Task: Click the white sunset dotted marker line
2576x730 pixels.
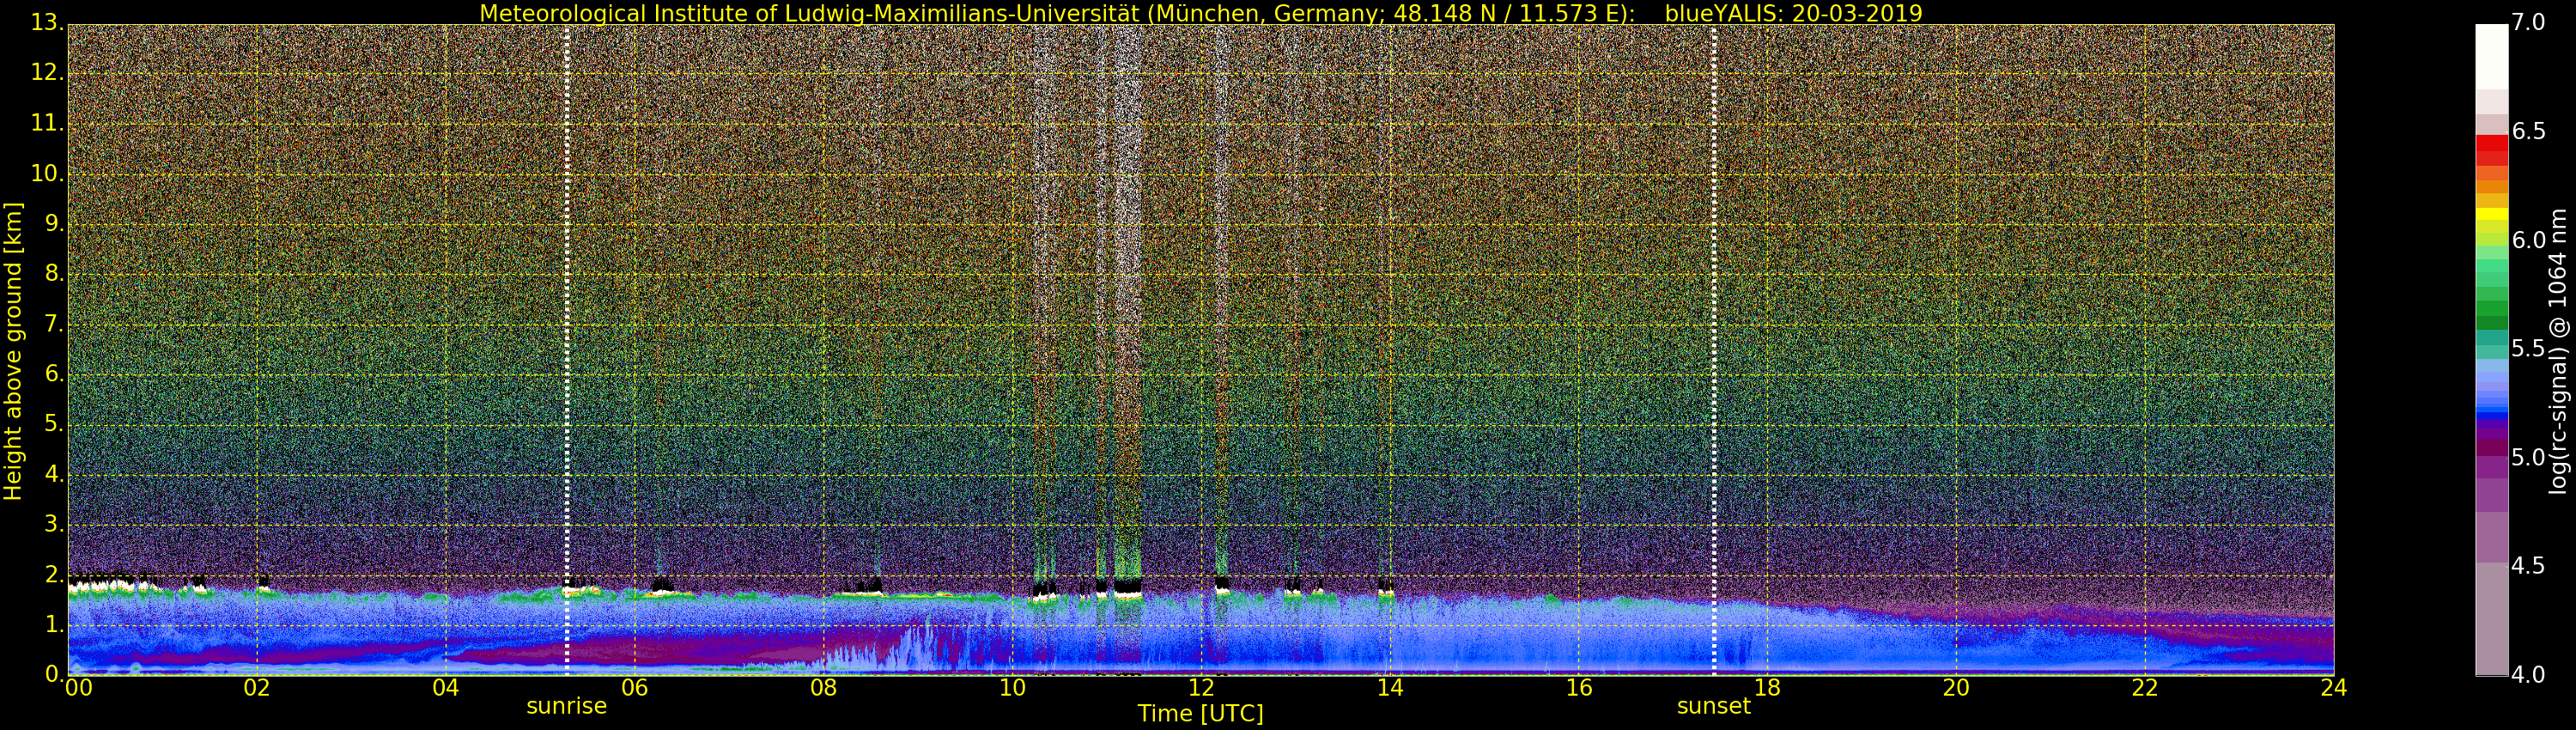Action: pyautogui.click(x=1714, y=350)
